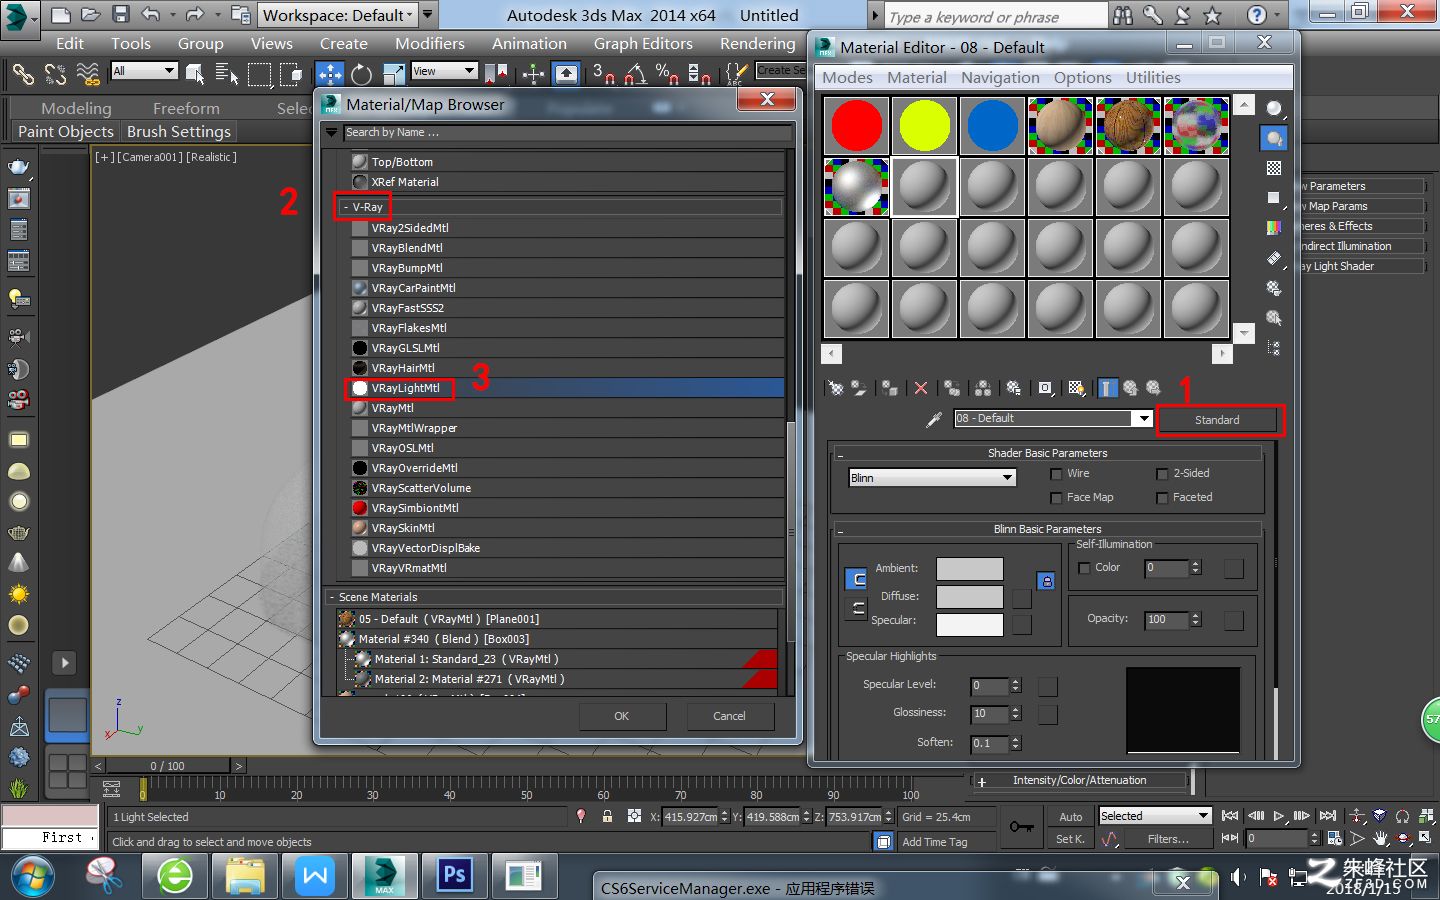Image resolution: width=1440 pixels, height=900 pixels.
Task: Toggle the Auto key button
Action: 1070,817
